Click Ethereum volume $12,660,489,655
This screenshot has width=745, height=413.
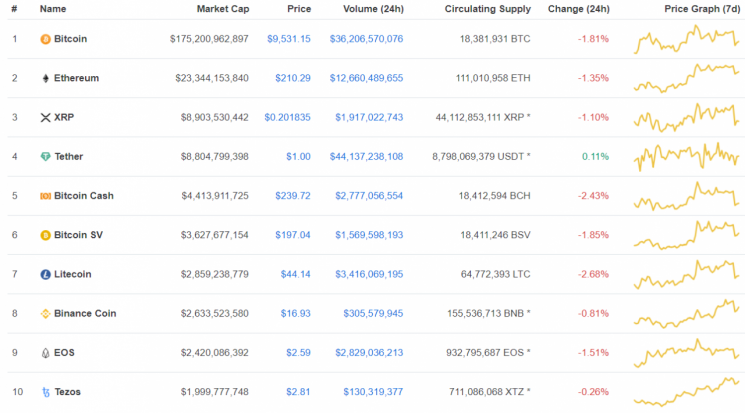pos(366,78)
